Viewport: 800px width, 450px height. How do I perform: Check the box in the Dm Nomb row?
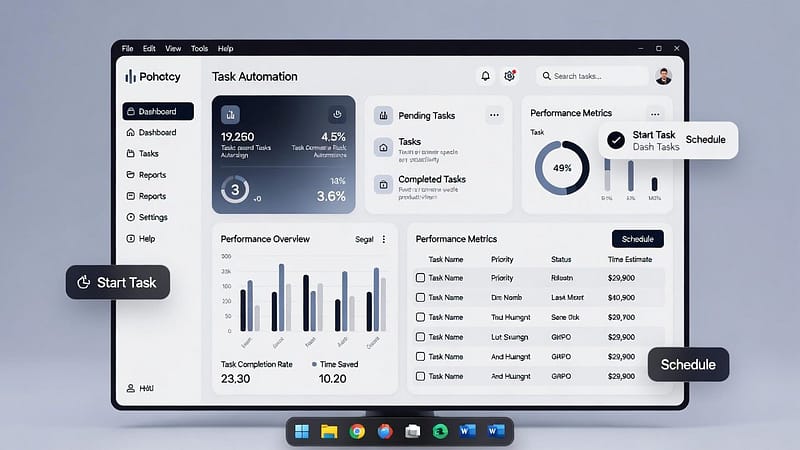pos(420,297)
